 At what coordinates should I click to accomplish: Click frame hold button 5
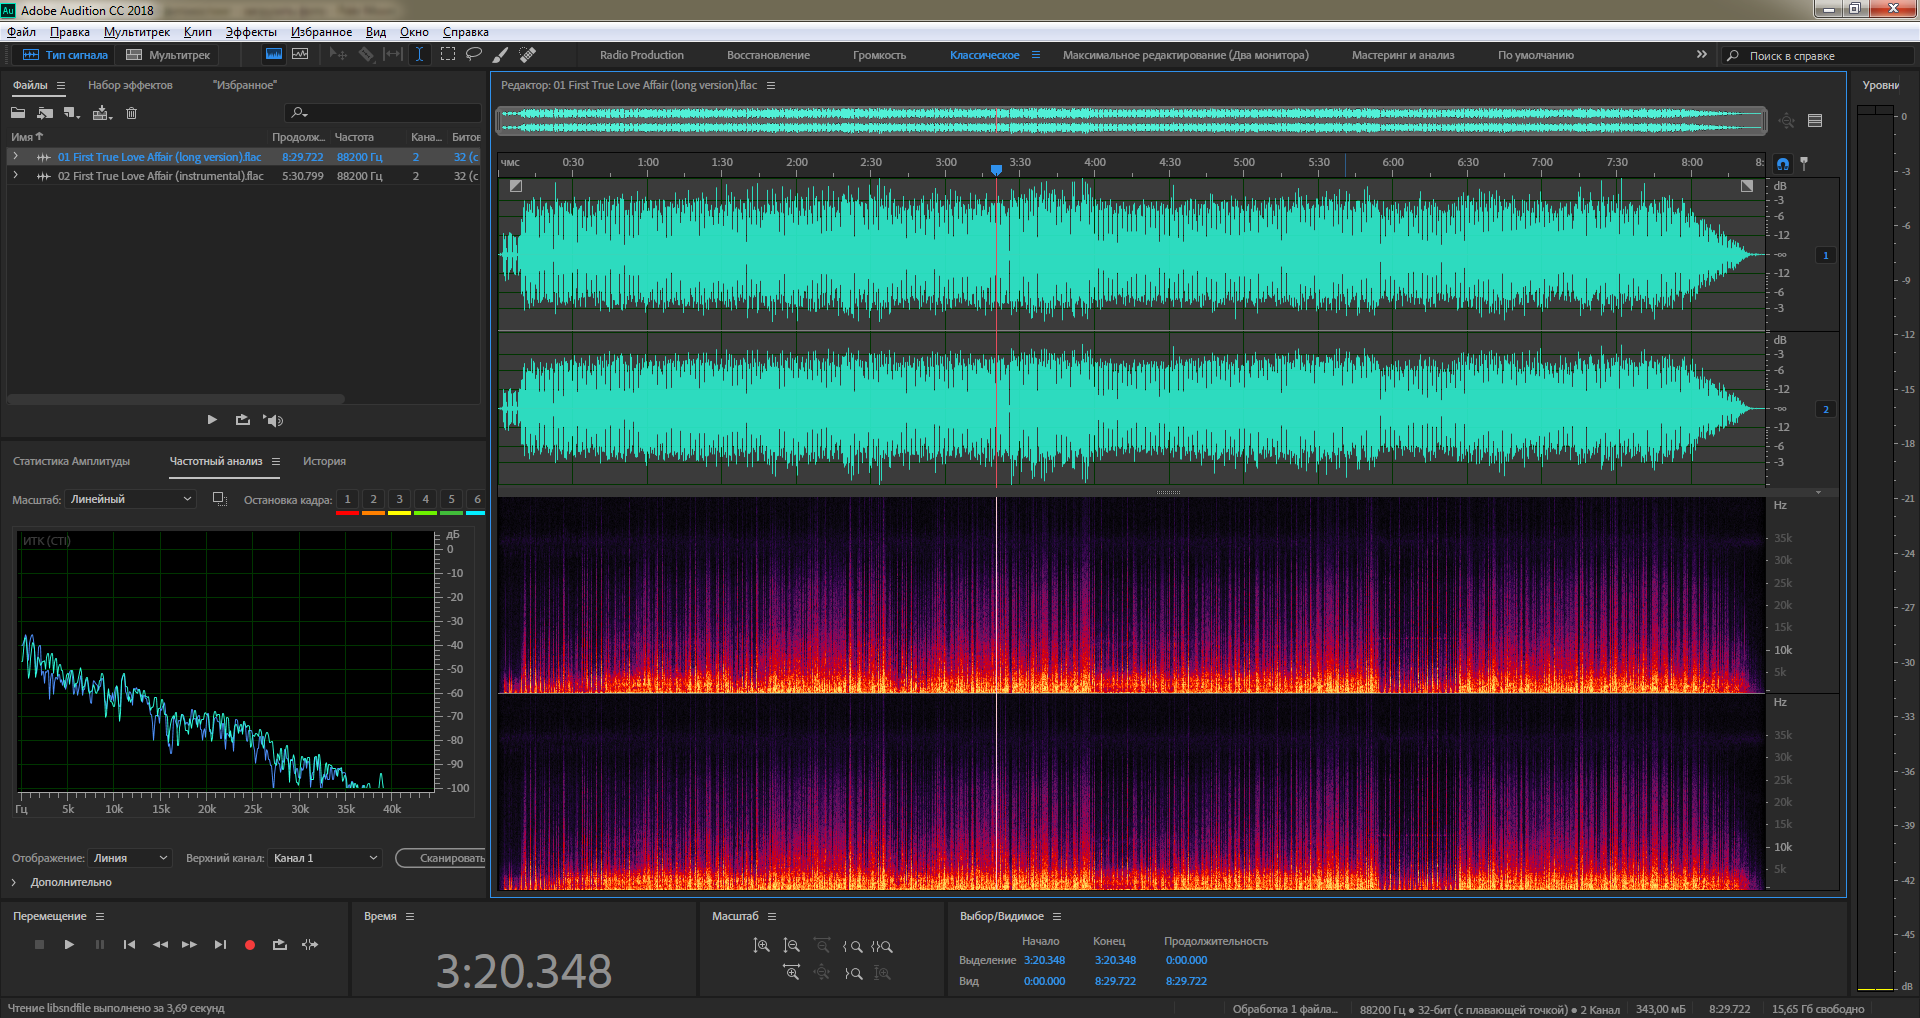[451, 500]
